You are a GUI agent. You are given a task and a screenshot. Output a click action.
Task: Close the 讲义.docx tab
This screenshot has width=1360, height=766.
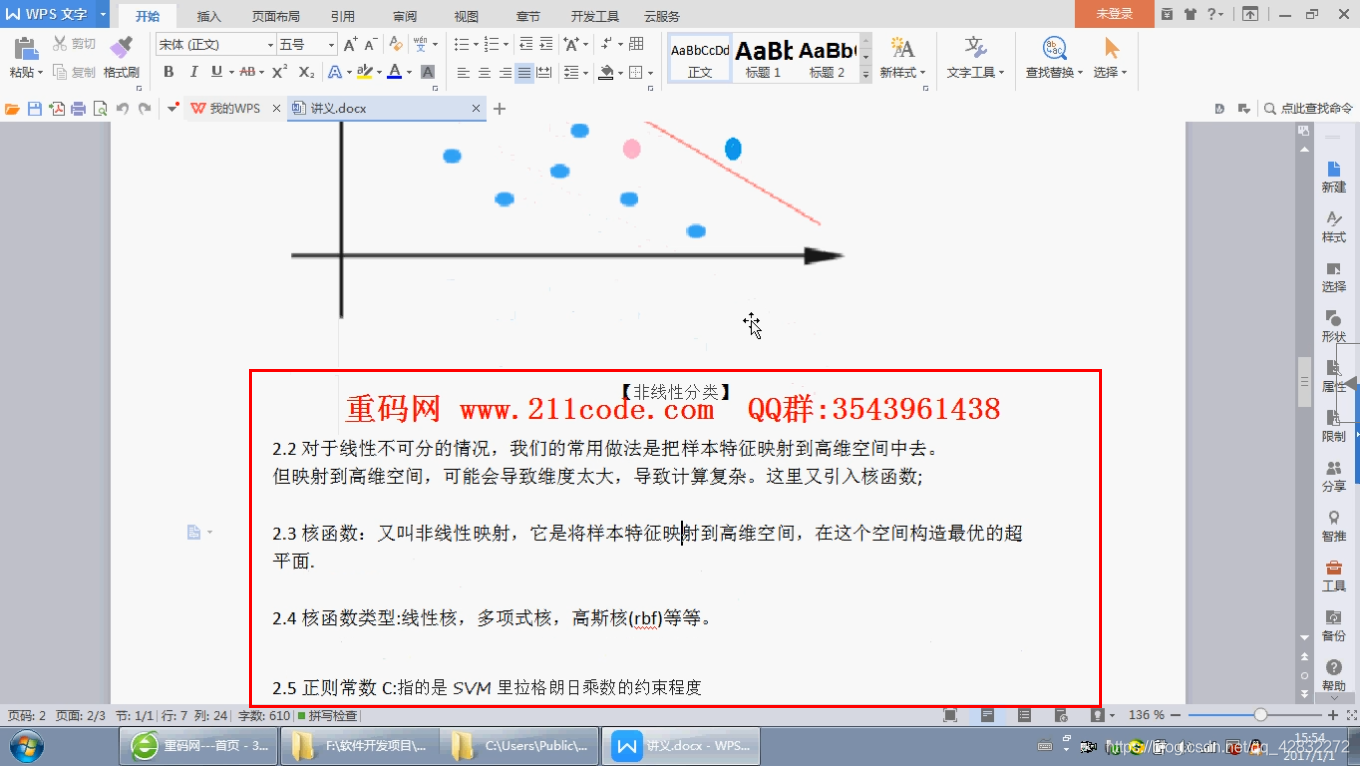476,108
